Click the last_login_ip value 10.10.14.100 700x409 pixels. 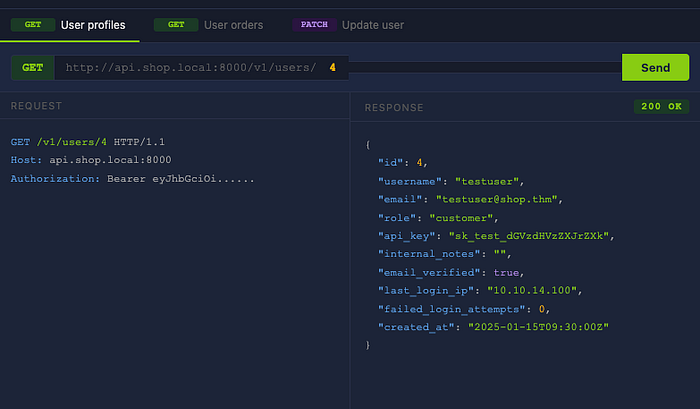532,290
